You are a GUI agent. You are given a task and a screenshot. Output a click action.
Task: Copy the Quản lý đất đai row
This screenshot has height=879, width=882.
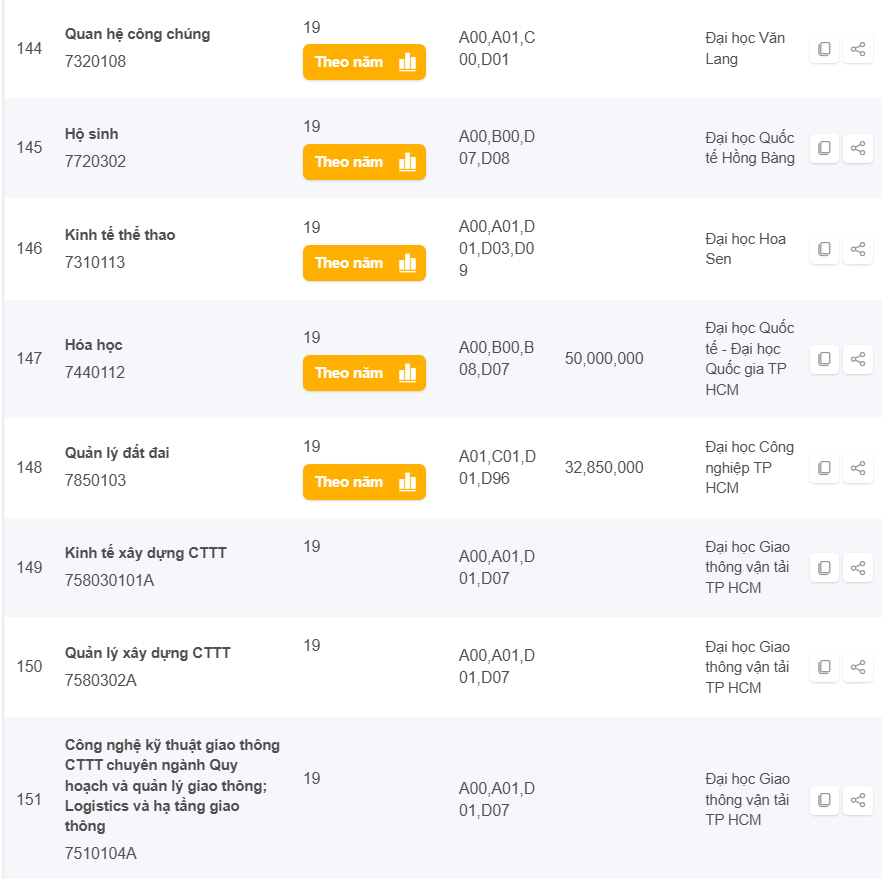(x=824, y=468)
